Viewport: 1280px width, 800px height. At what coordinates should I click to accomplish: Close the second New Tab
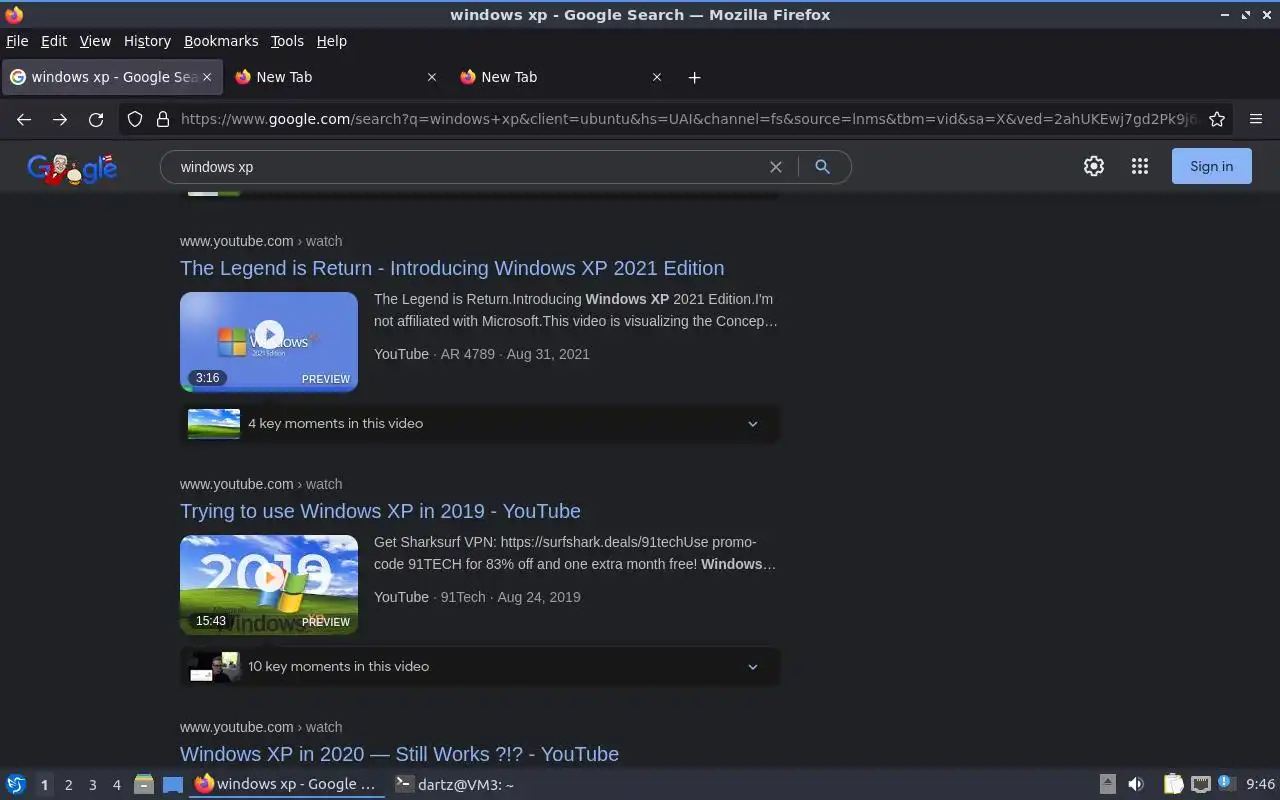point(432,77)
